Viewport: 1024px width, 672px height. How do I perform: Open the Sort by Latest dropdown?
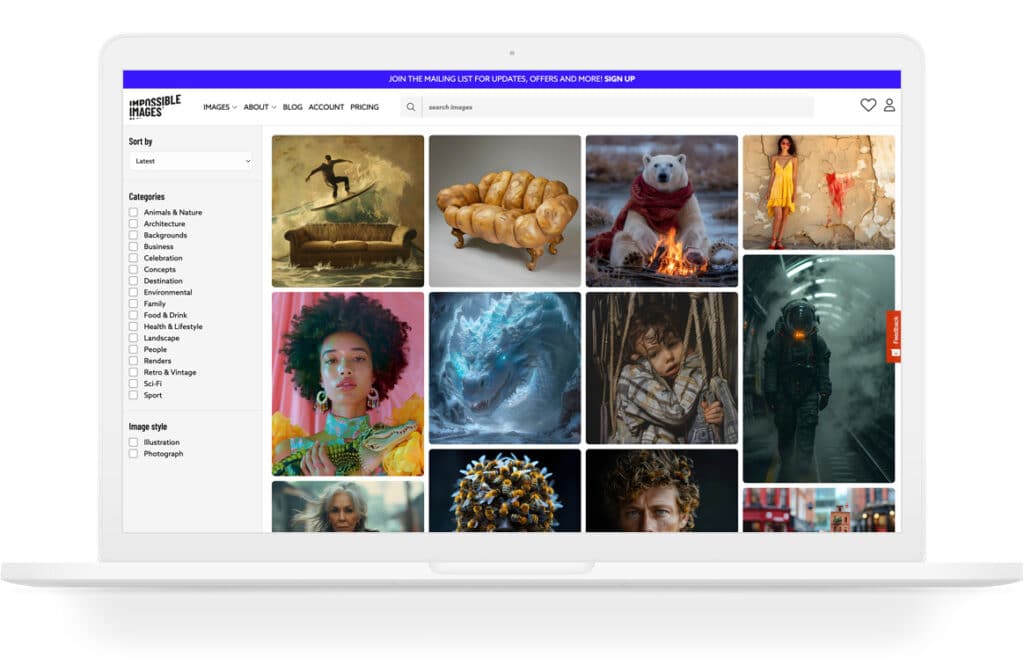click(x=190, y=161)
